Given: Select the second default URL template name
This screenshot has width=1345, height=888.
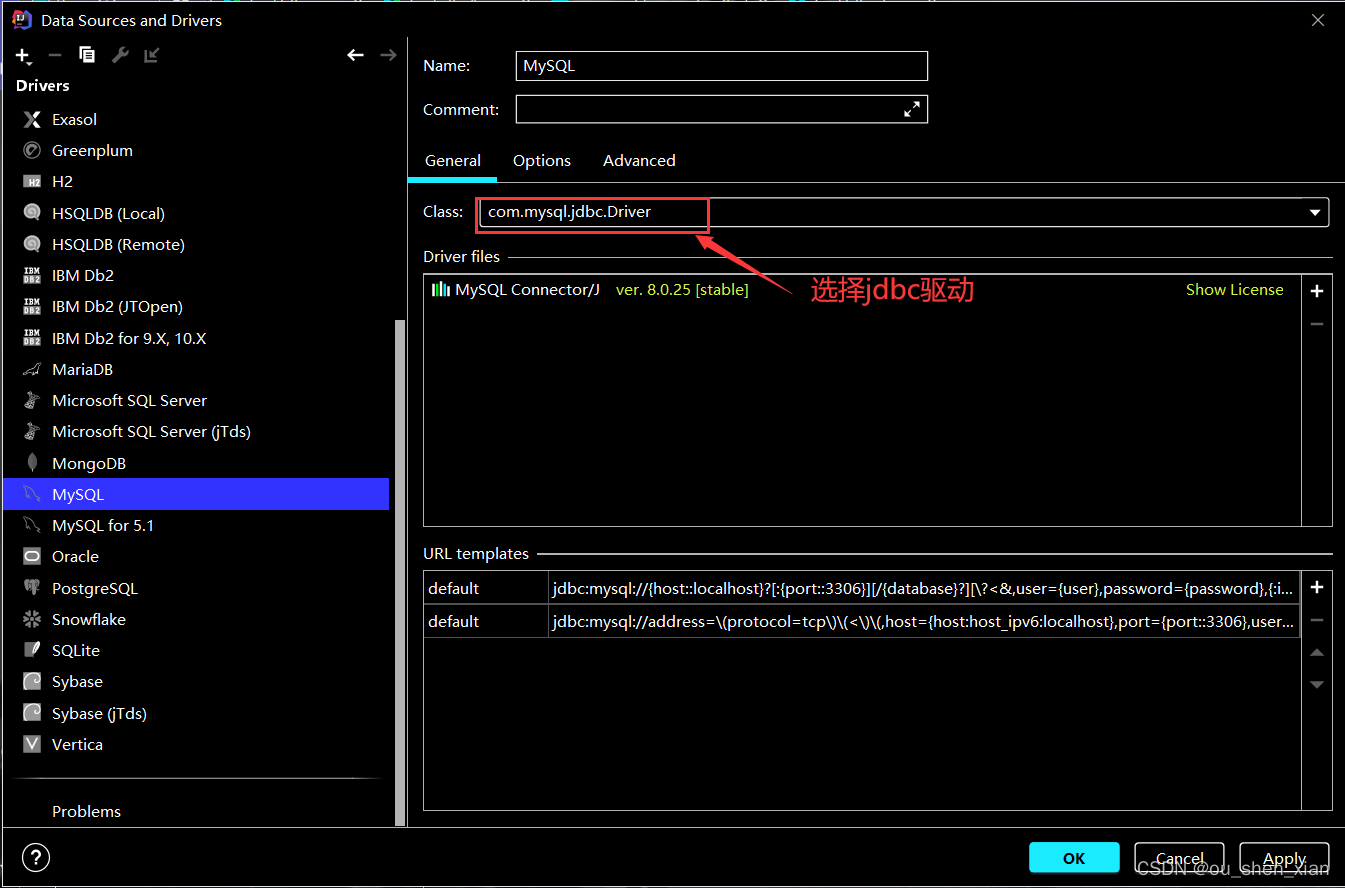Looking at the screenshot, I should click(486, 621).
